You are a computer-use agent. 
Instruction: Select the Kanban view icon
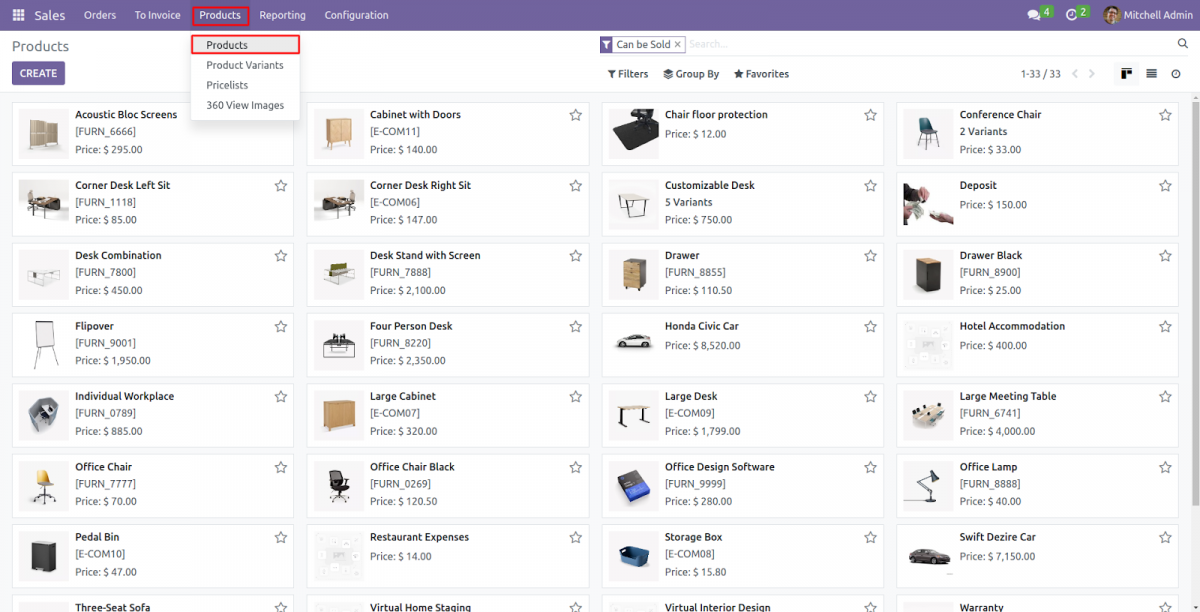coord(1128,74)
